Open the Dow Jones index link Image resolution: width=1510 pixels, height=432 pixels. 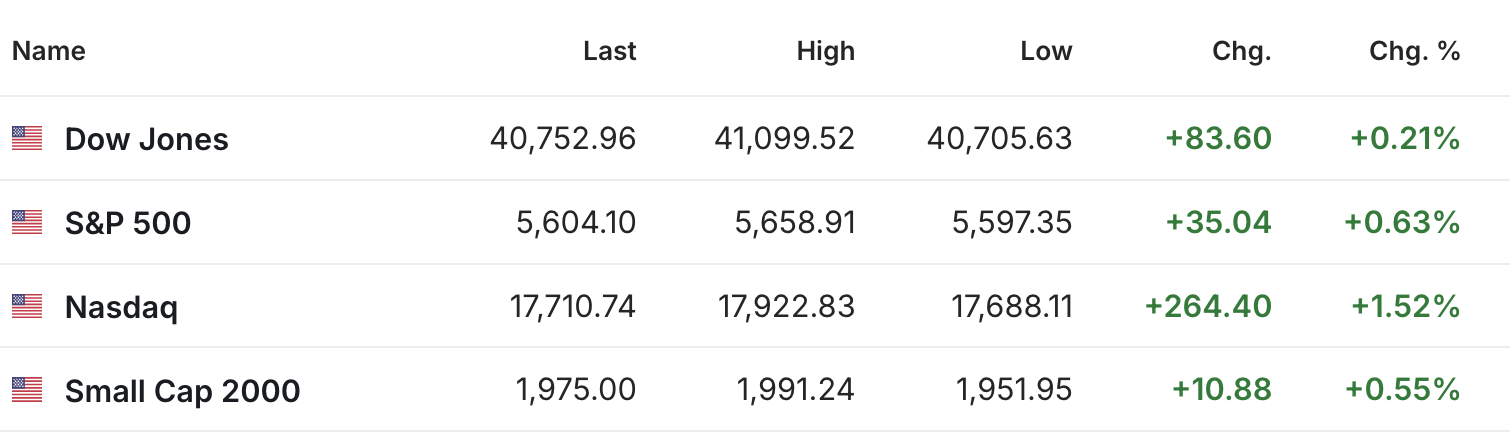(x=147, y=139)
